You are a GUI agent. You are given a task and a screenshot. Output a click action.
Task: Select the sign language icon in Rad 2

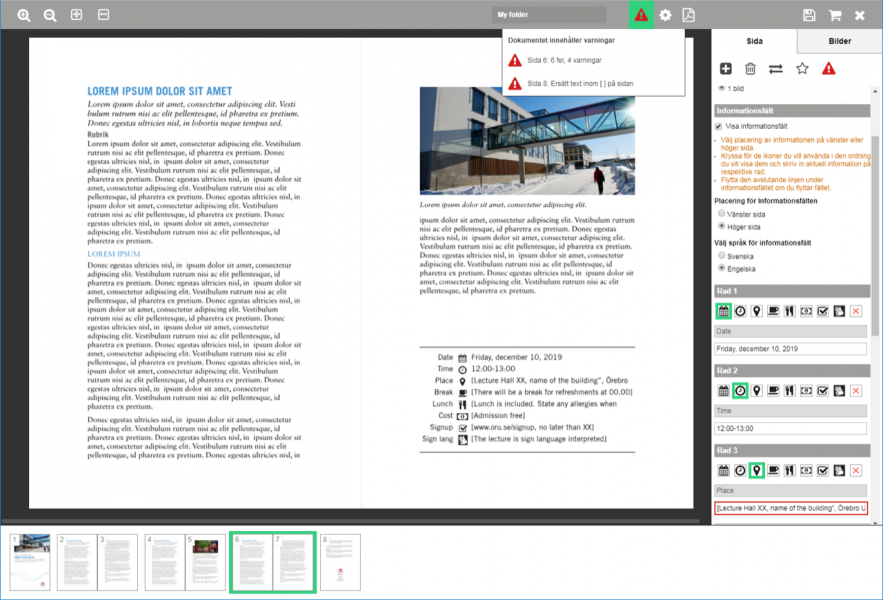pos(839,390)
